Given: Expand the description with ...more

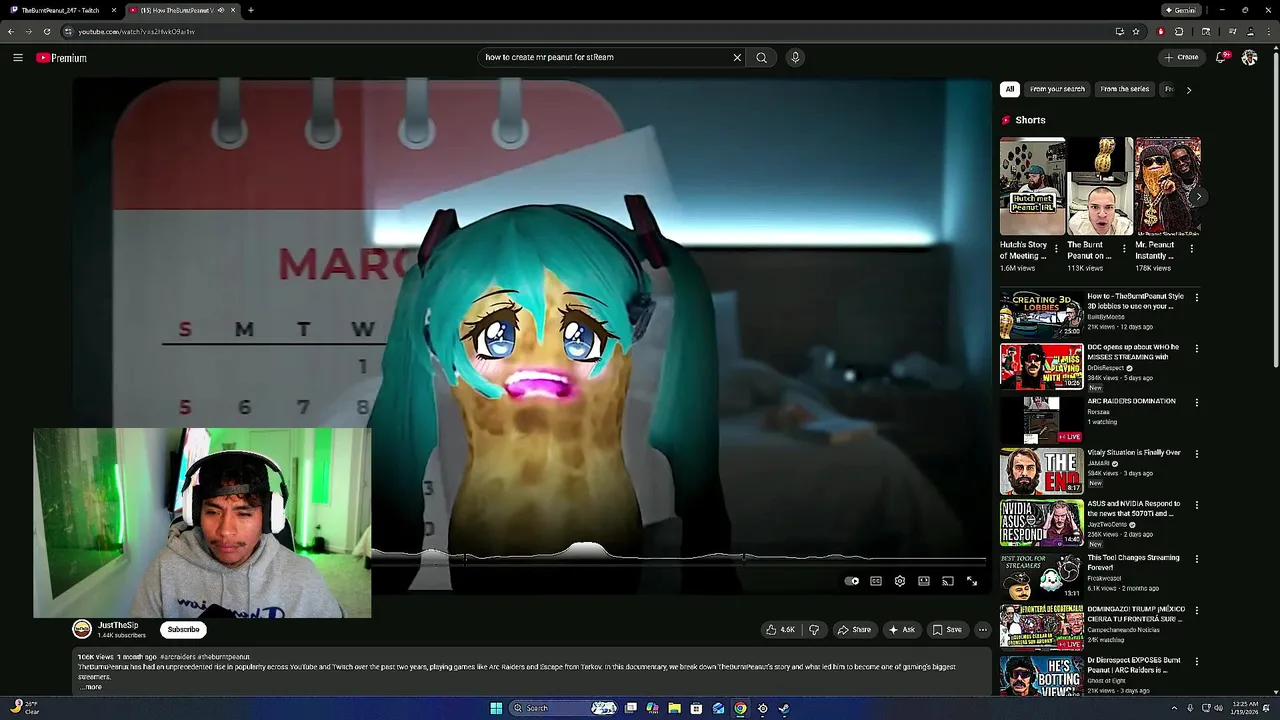Looking at the screenshot, I should coord(90,687).
